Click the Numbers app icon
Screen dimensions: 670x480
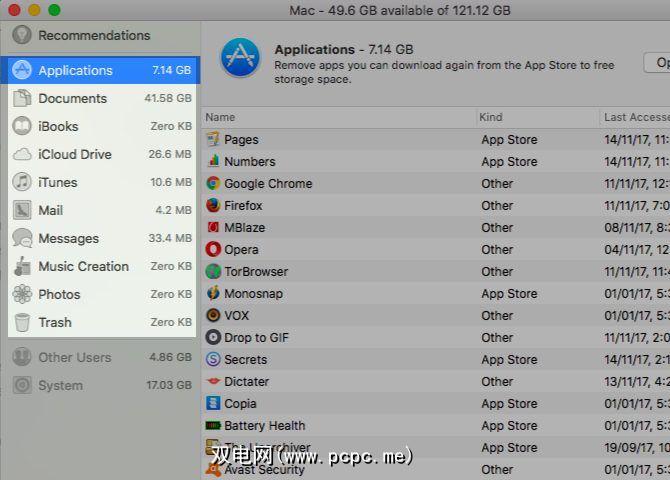click(213, 161)
